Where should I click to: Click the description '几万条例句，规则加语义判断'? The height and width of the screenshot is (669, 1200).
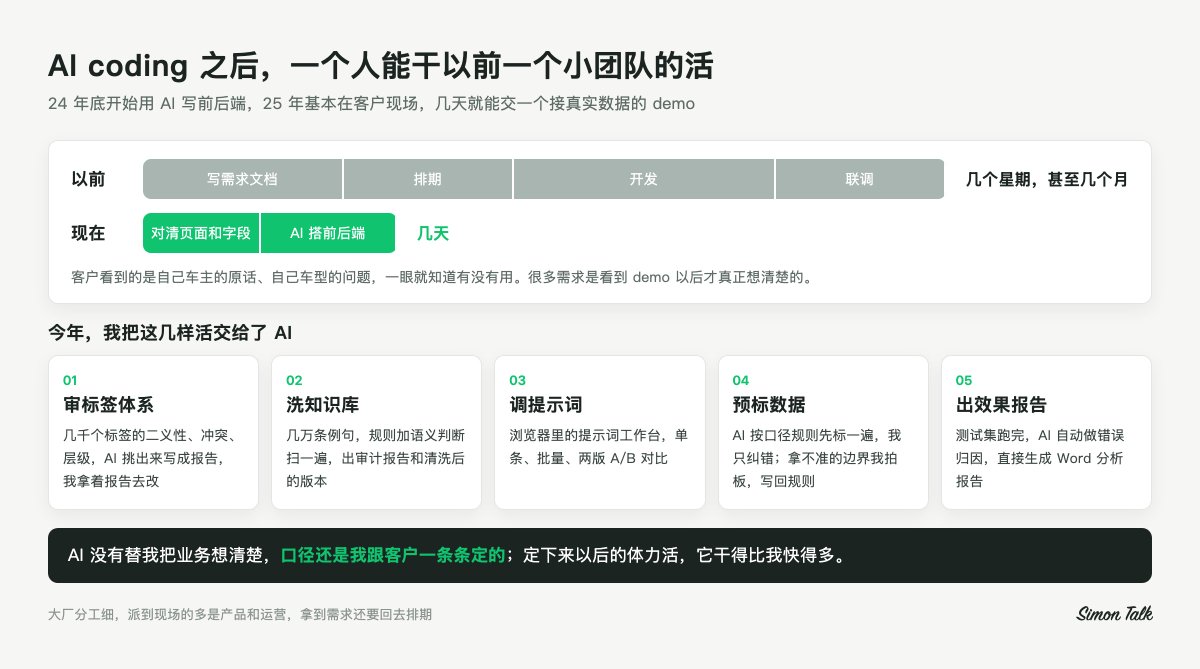coord(375,458)
